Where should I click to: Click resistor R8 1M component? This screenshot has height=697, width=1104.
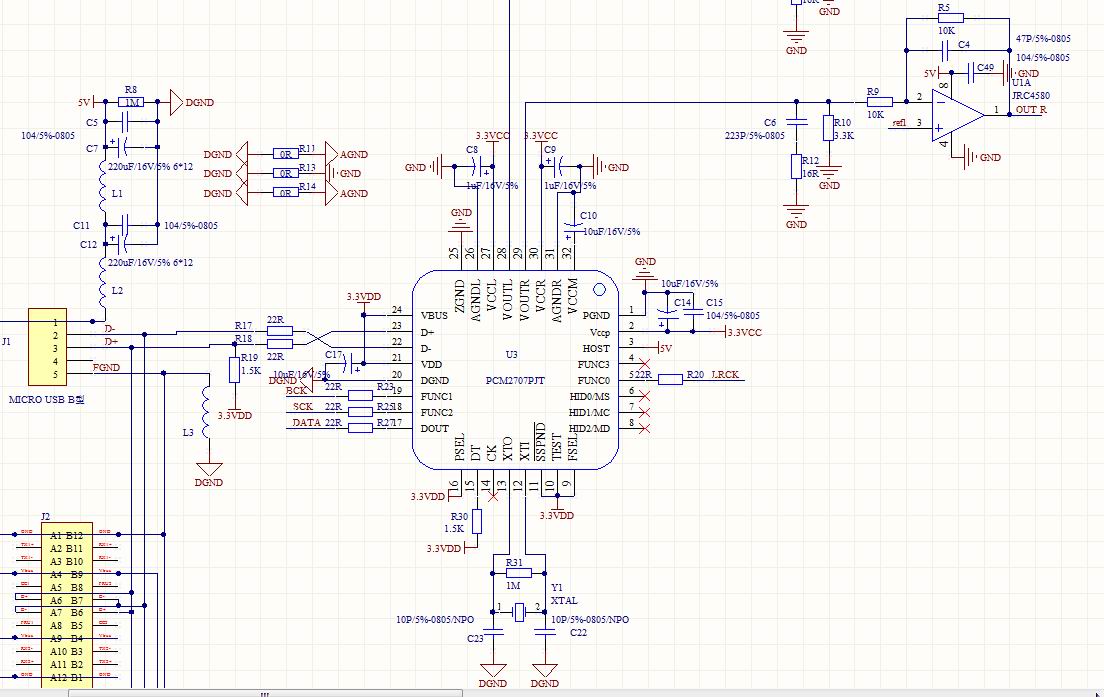pos(131,102)
